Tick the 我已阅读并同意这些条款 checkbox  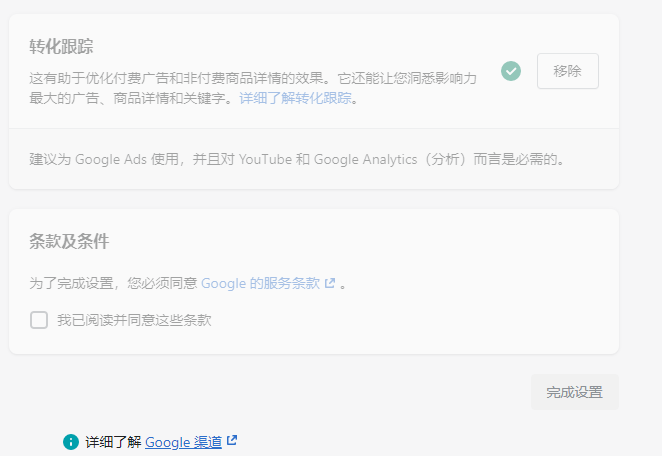coord(39,320)
